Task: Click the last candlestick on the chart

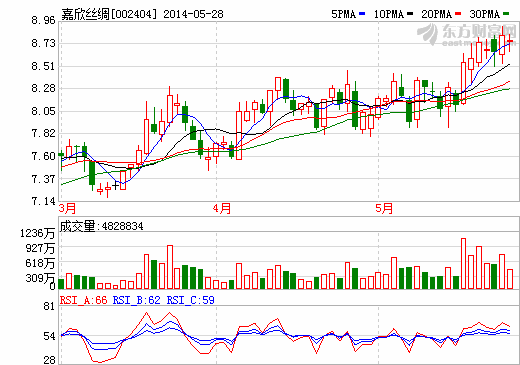Action: (510, 42)
